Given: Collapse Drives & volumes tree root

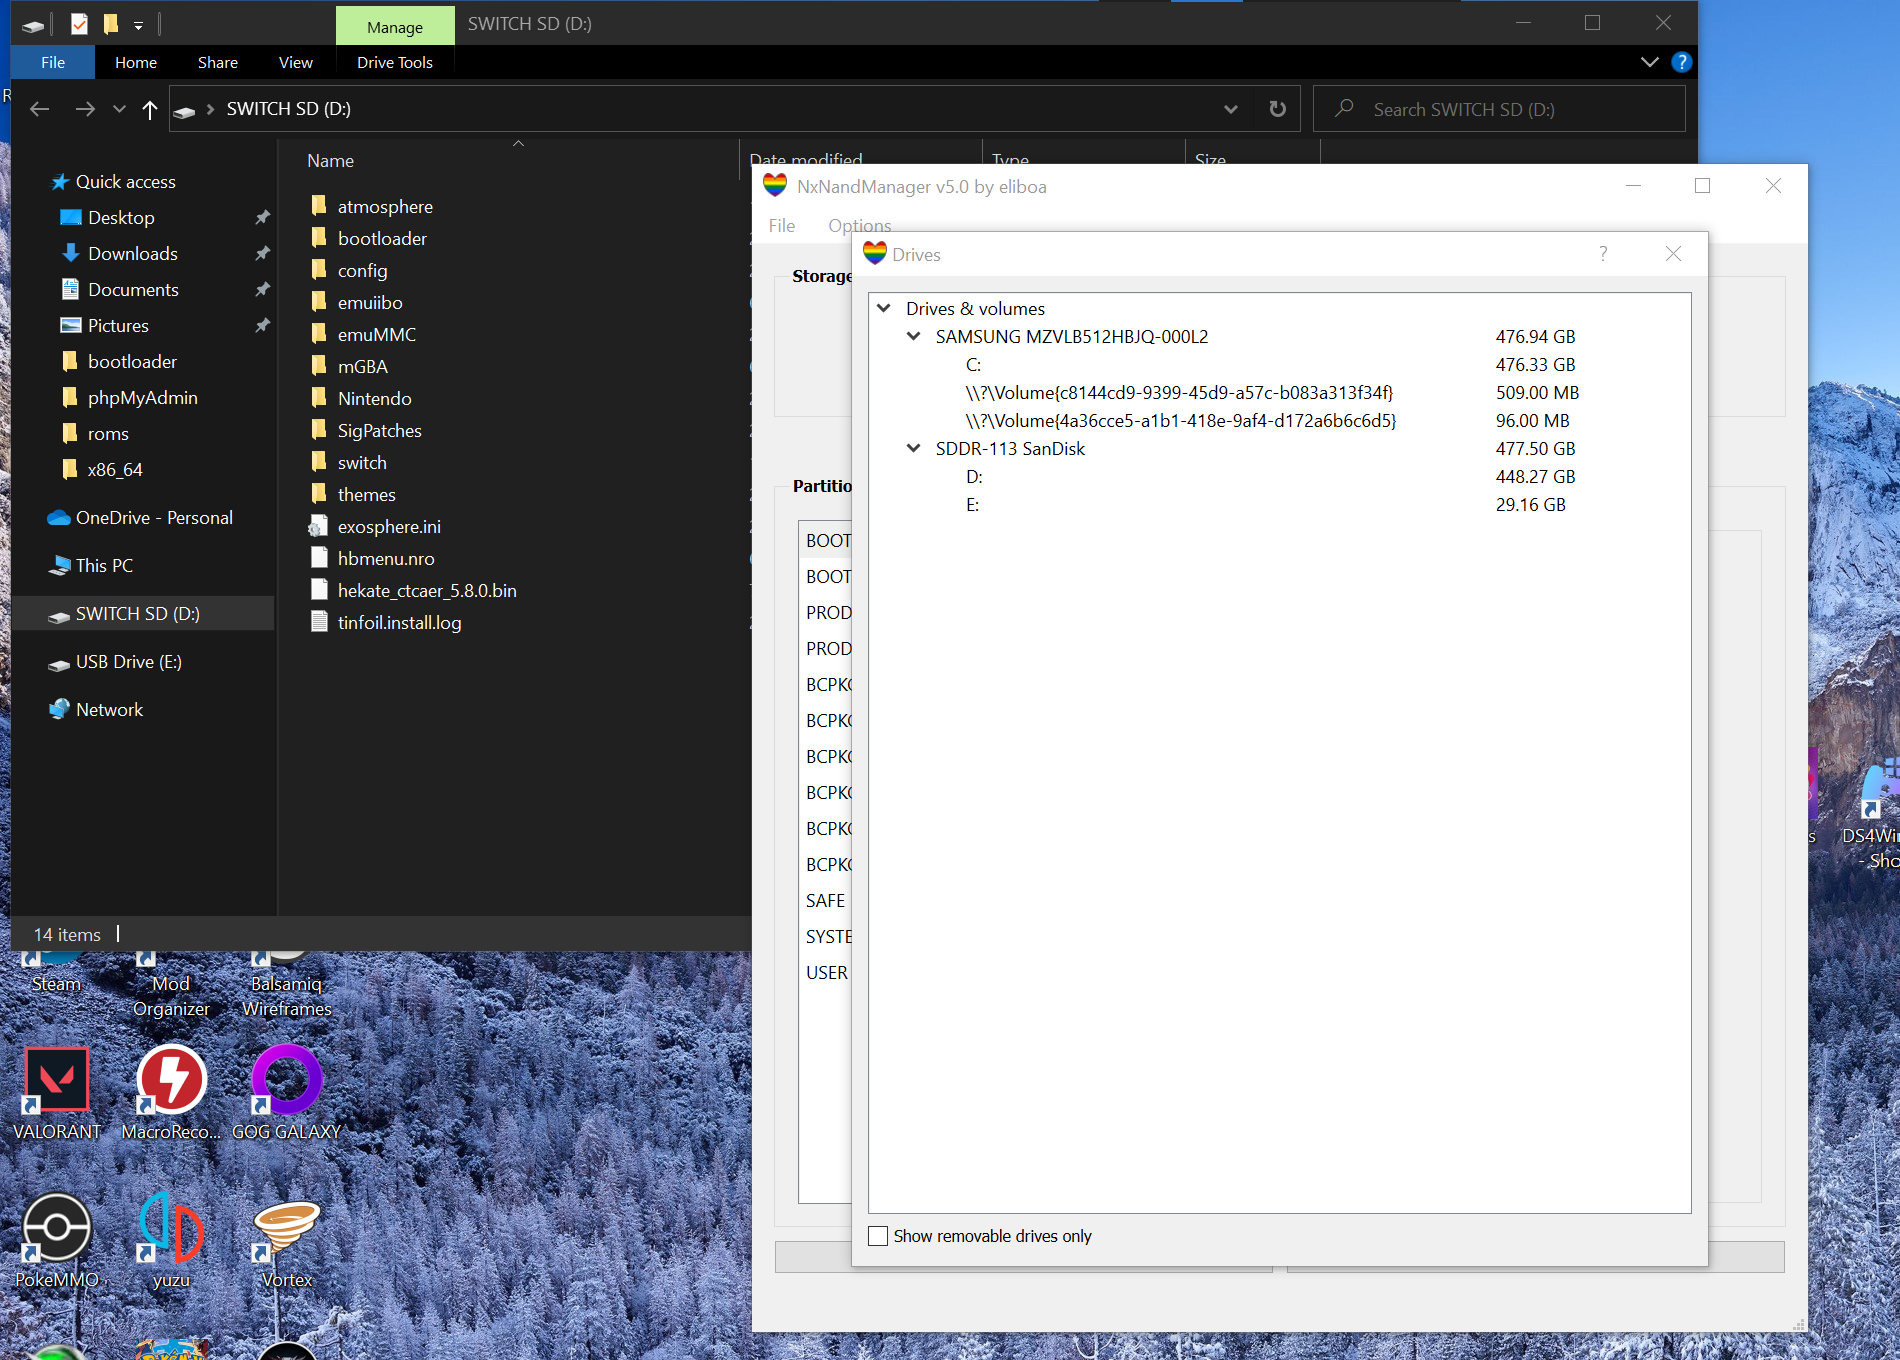Looking at the screenshot, I should coord(884,308).
